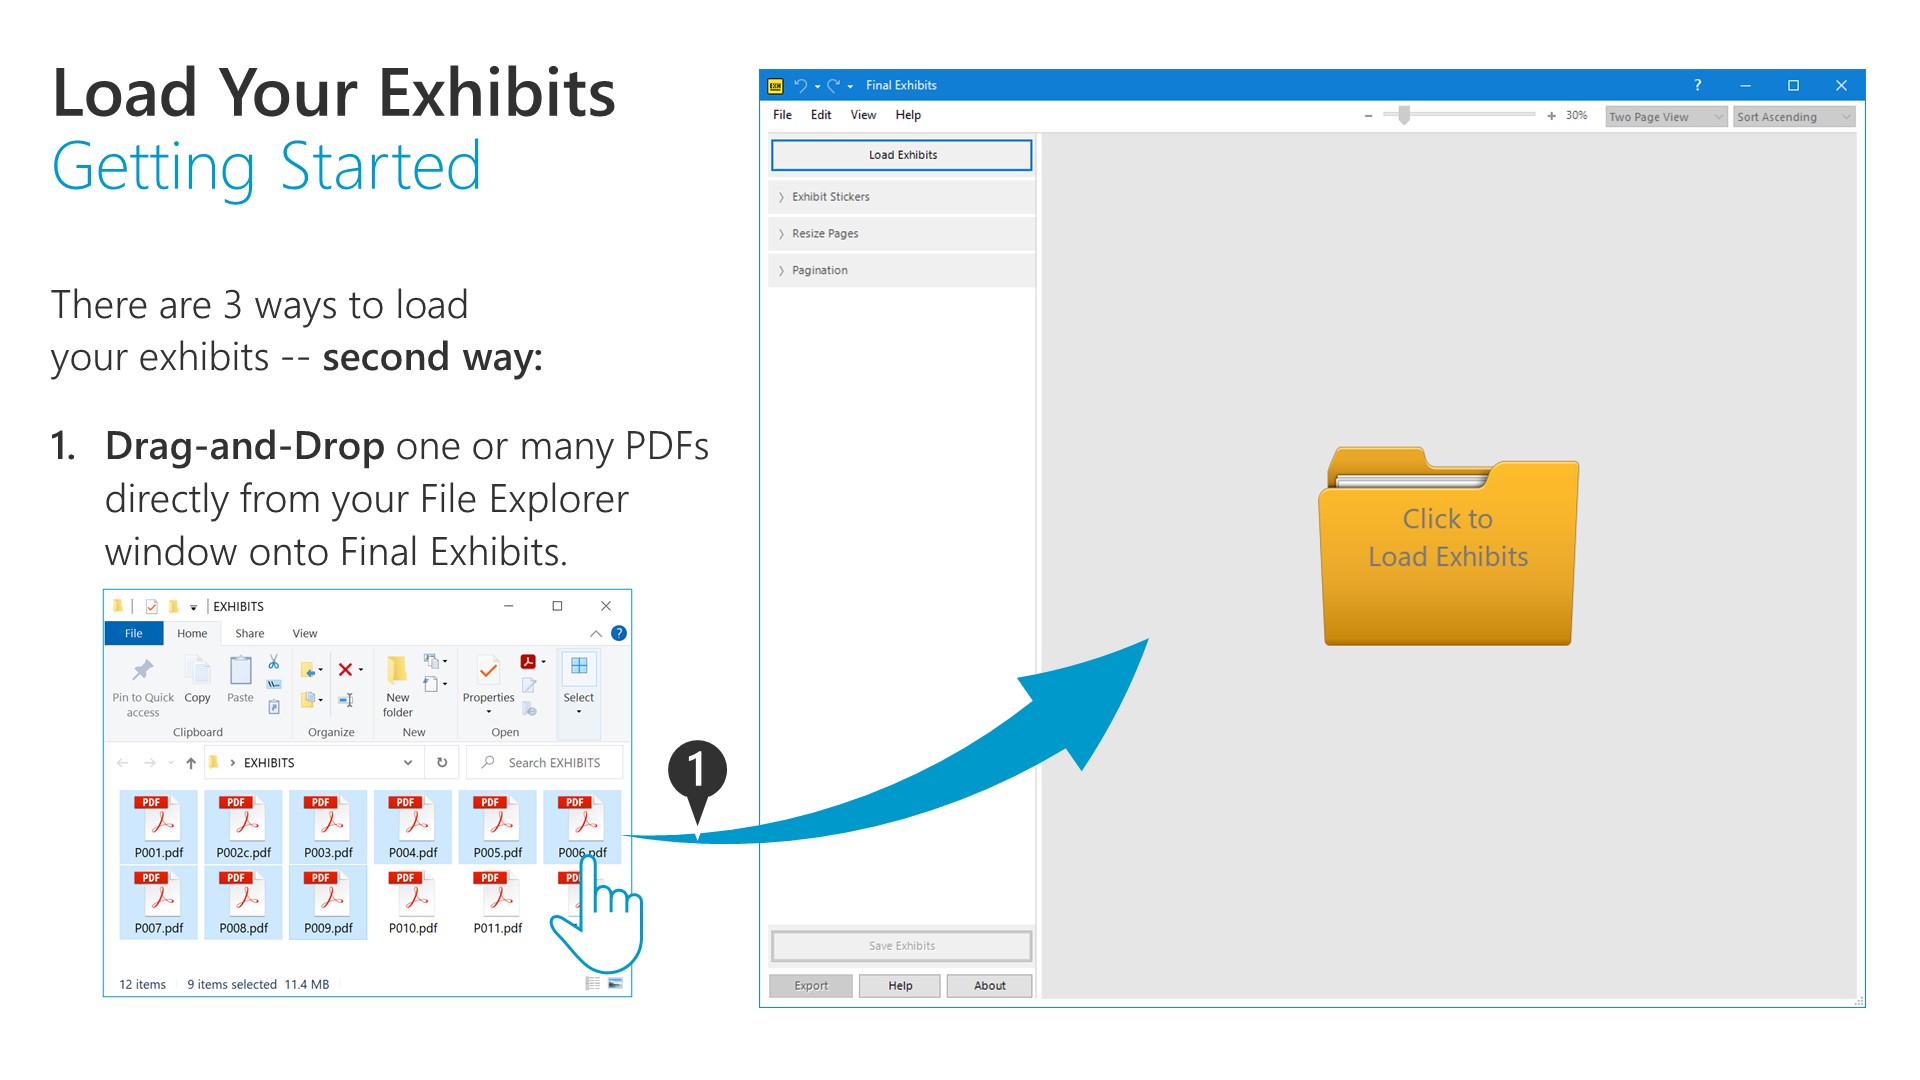Viewport: 1920px width, 1080px height.
Task: Switch to large icons view in status bar
Action: coord(615,984)
